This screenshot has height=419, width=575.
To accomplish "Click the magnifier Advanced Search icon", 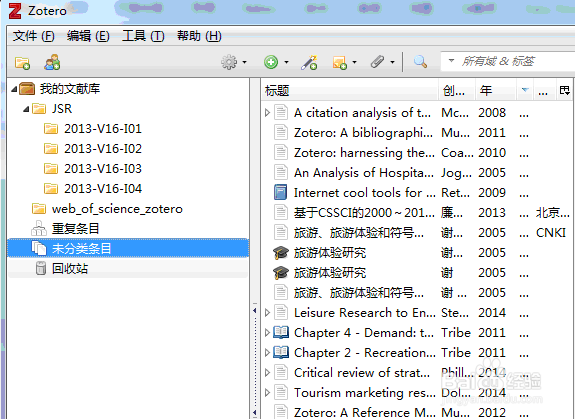I will point(420,62).
